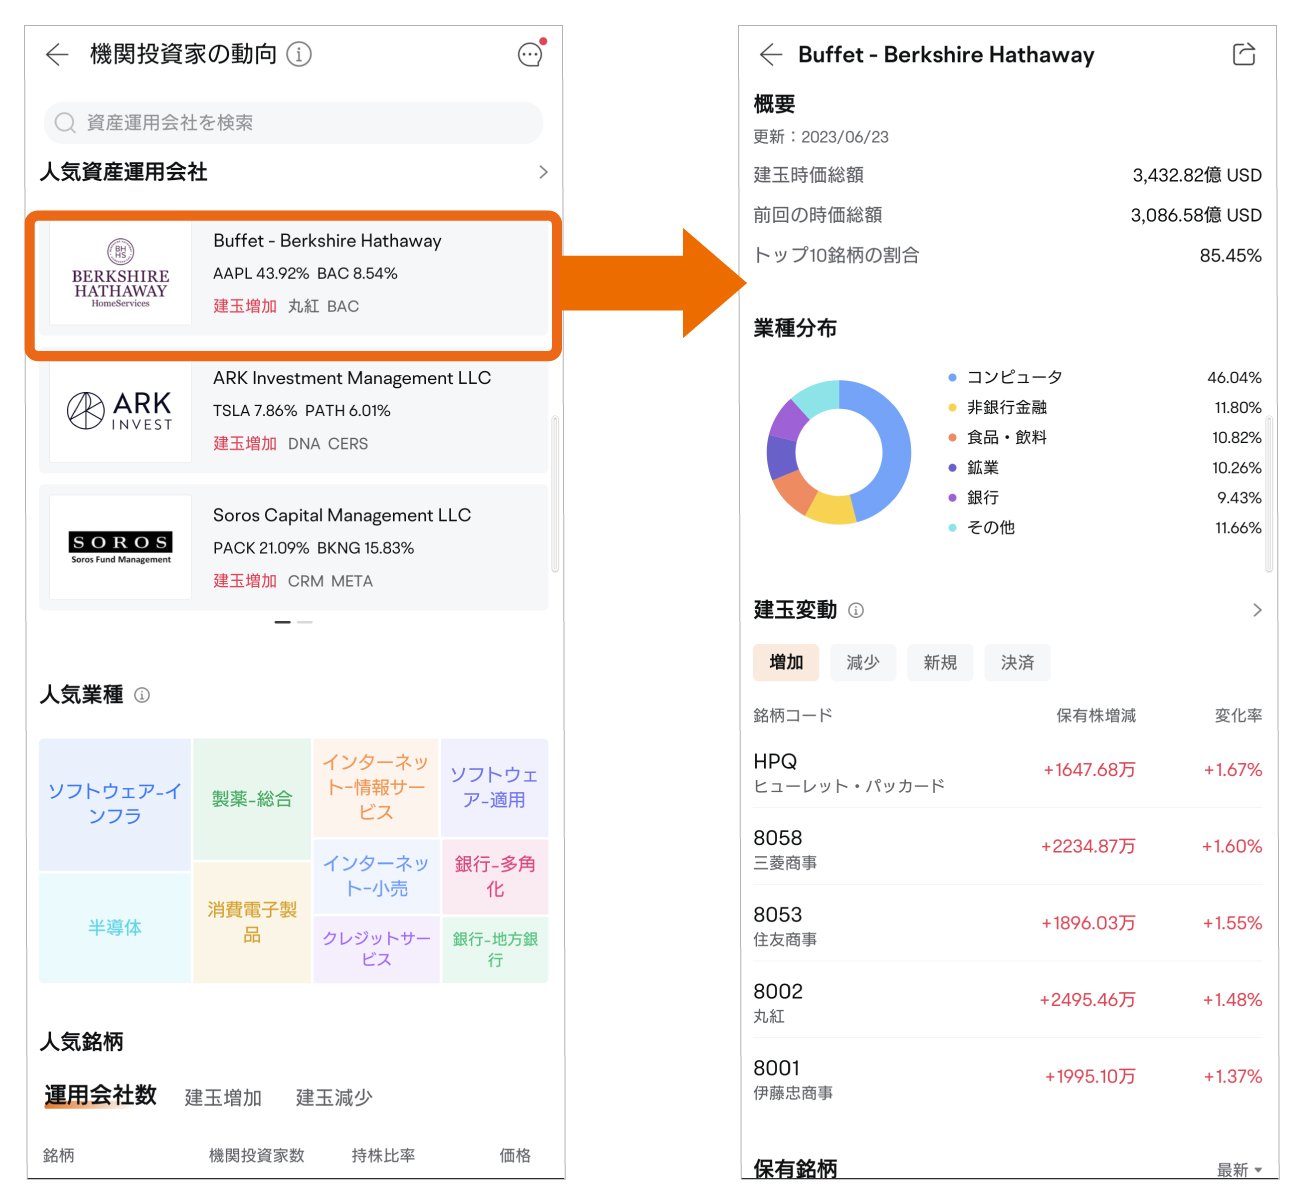Click the 持株比率 column header
Viewport: 1301px width, 1200px height.
click(x=383, y=1156)
